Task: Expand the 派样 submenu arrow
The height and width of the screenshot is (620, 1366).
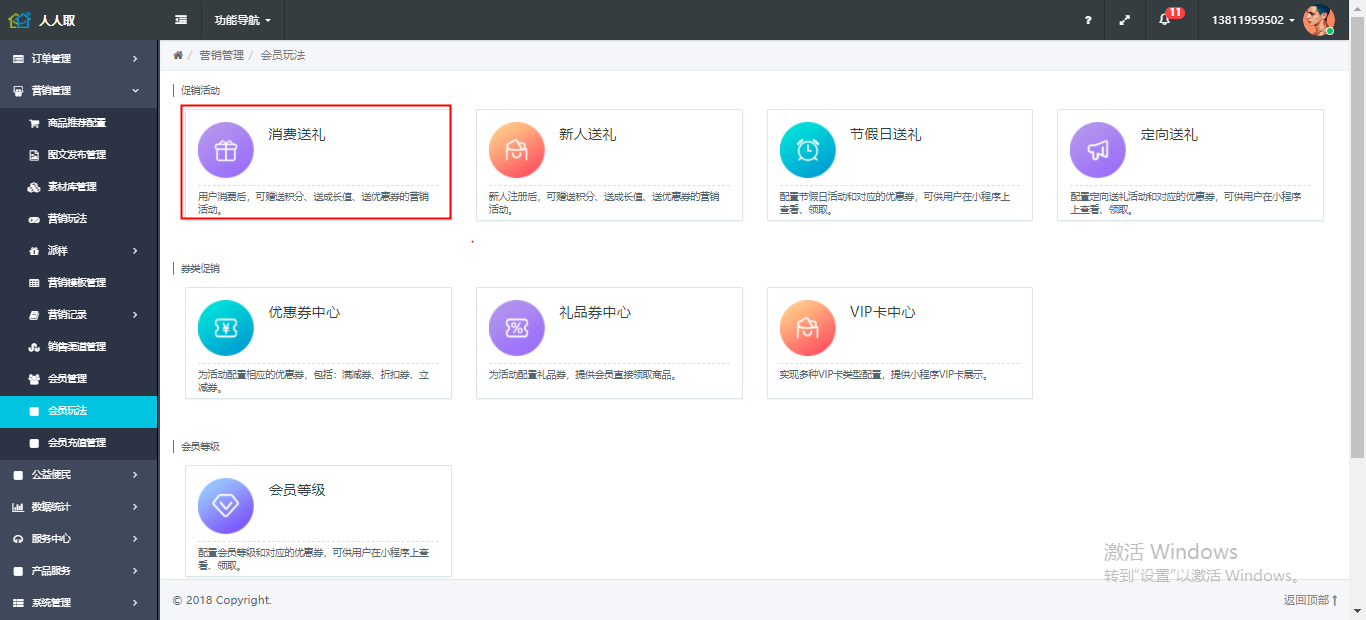Action: 135,251
